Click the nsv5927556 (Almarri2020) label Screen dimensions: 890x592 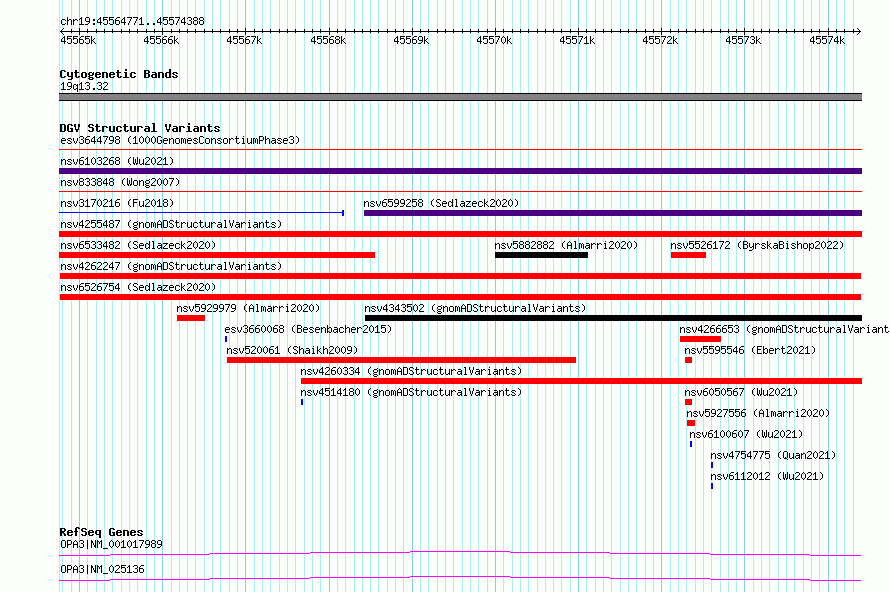pos(758,413)
